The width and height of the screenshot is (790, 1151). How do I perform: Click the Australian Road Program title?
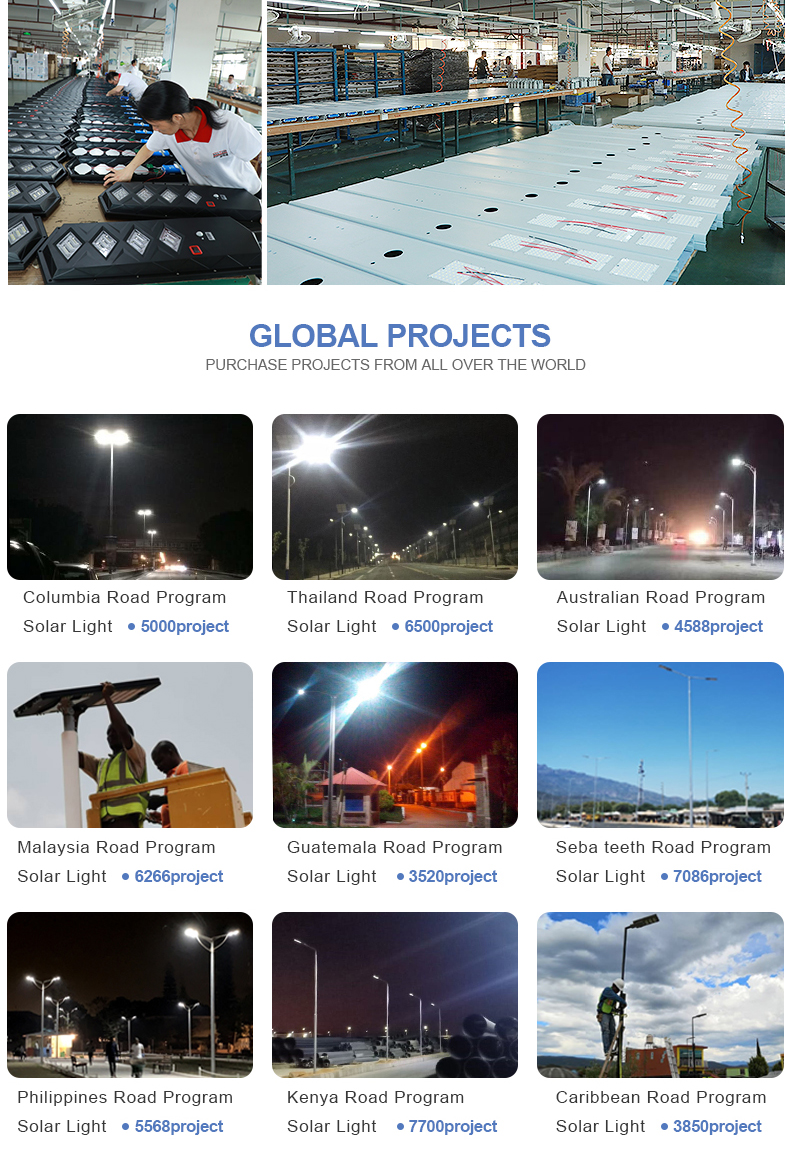[x=661, y=598]
